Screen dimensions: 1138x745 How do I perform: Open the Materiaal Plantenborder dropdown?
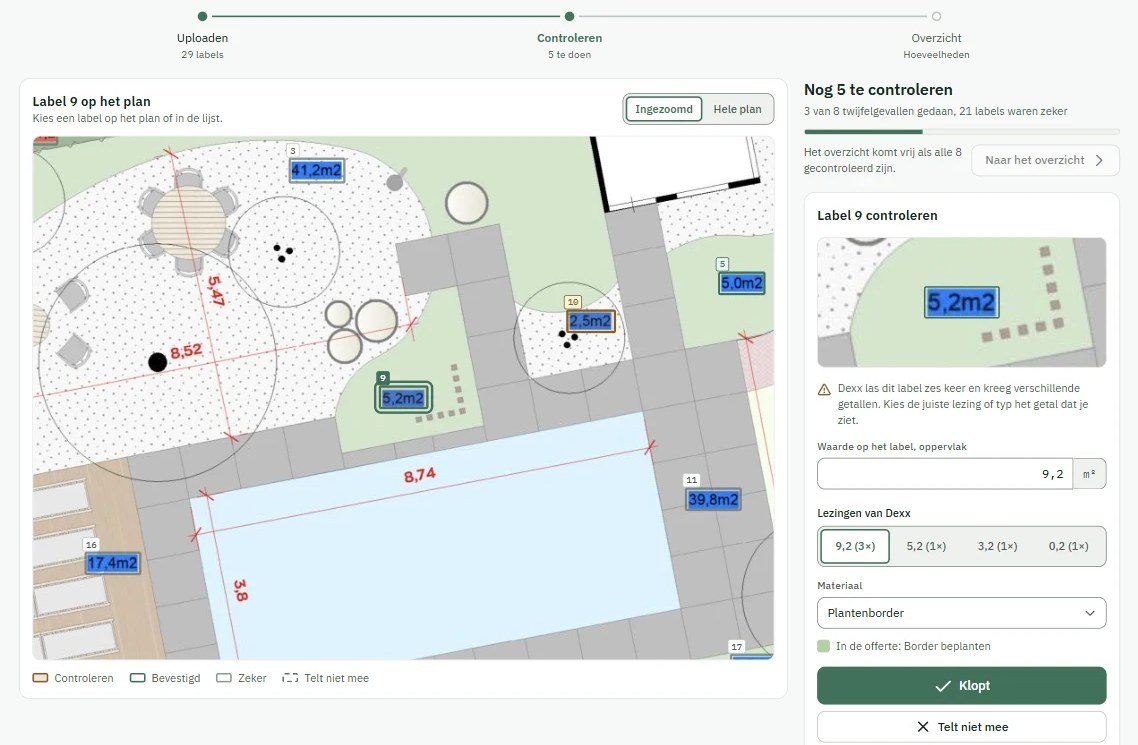pyautogui.click(x=962, y=613)
